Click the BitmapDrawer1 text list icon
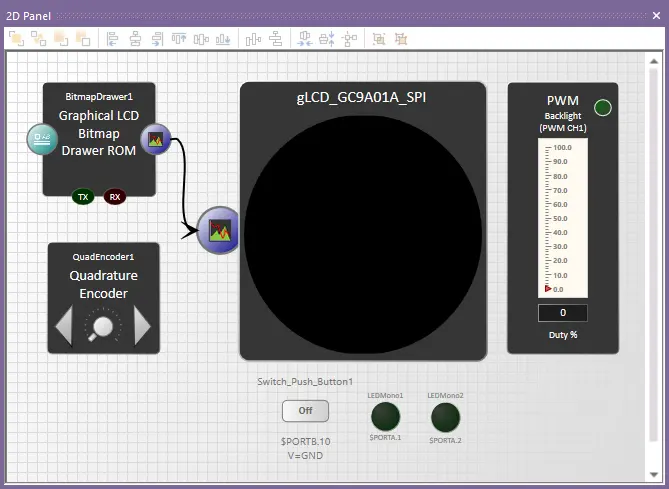The width and height of the screenshot is (669, 489). [42, 139]
